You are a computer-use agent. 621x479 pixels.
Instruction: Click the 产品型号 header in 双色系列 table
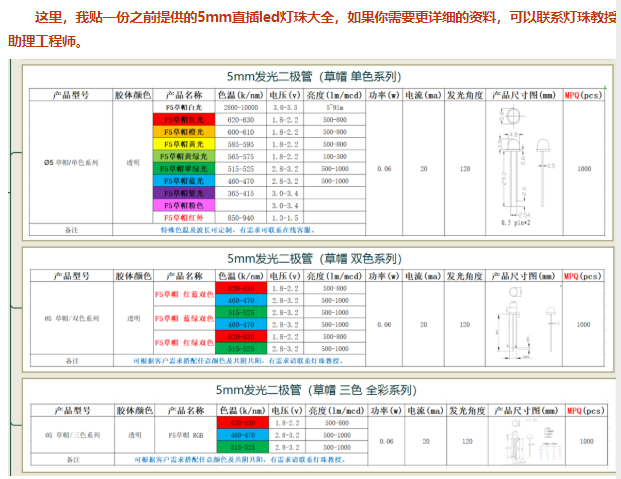pyautogui.click(x=72, y=276)
